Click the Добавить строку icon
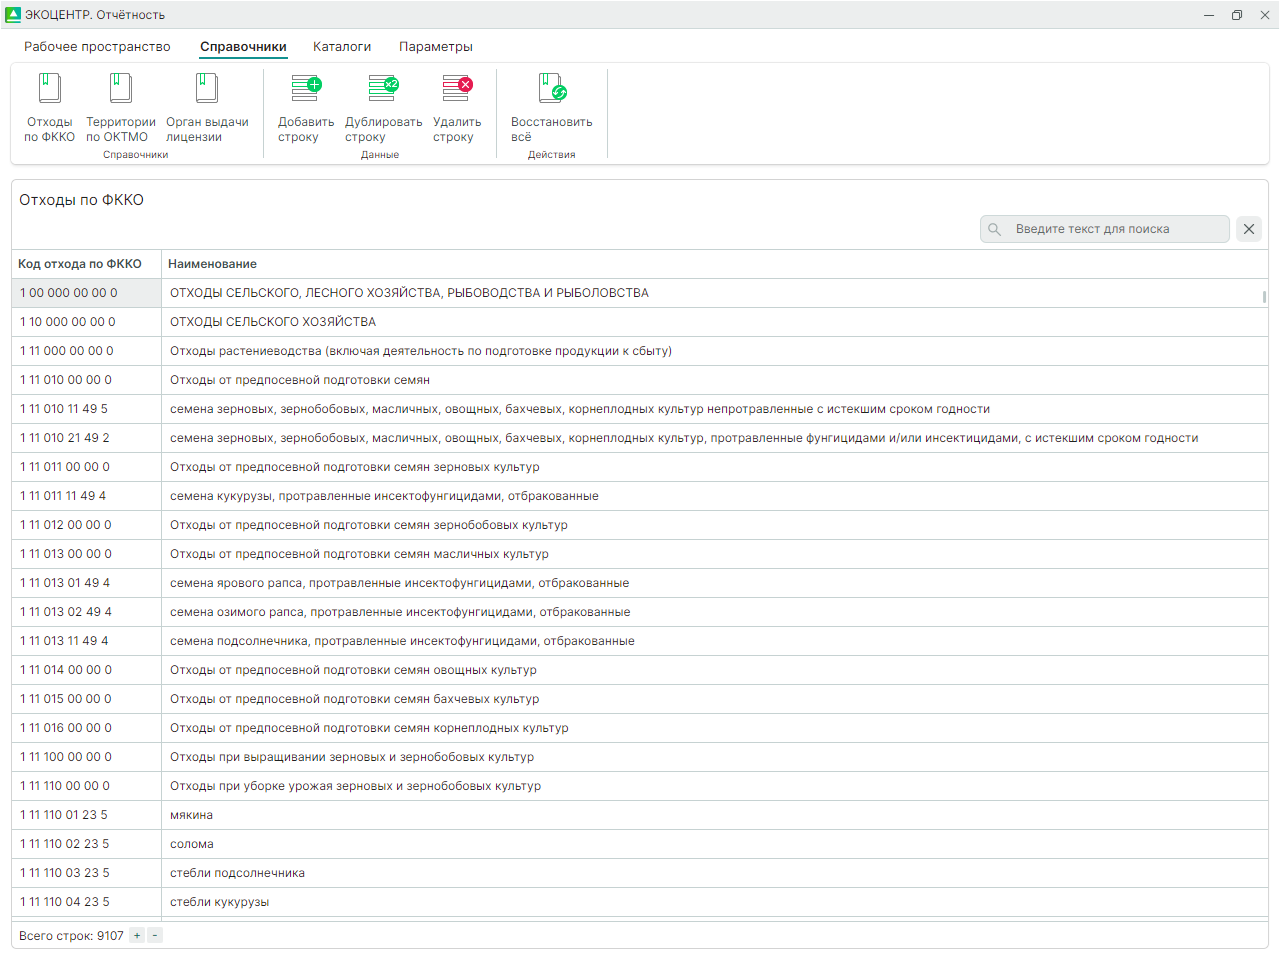This screenshot has width=1280, height=960. point(306,89)
